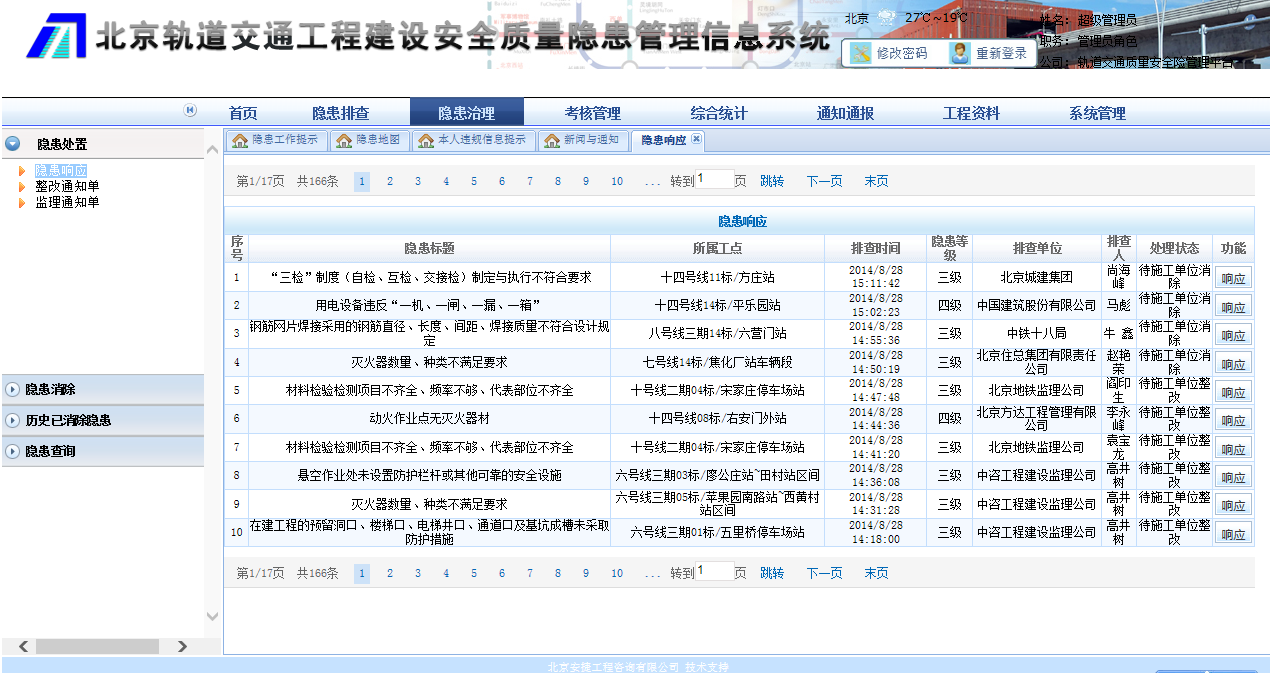Close the 隐患响应 tab
This screenshot has height=673, width=1270.
[x=697, y=140]
